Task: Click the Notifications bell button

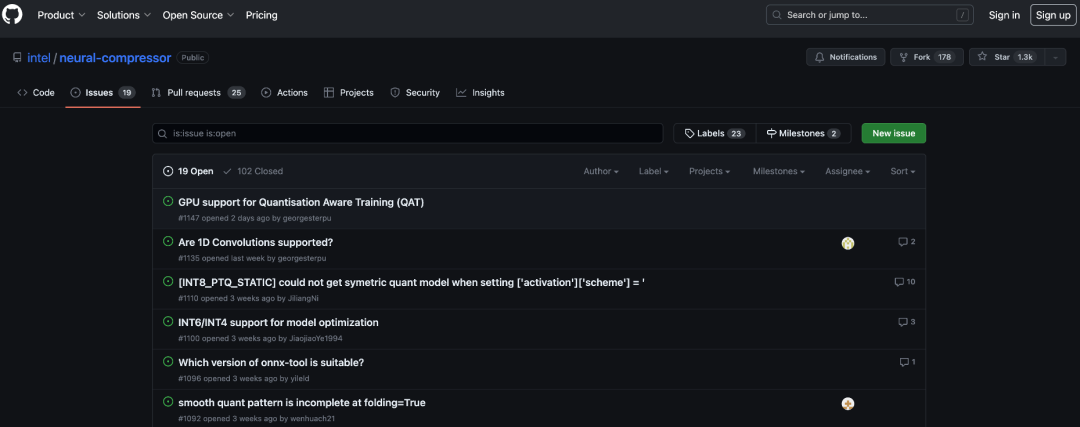Action: coord(845,57)
